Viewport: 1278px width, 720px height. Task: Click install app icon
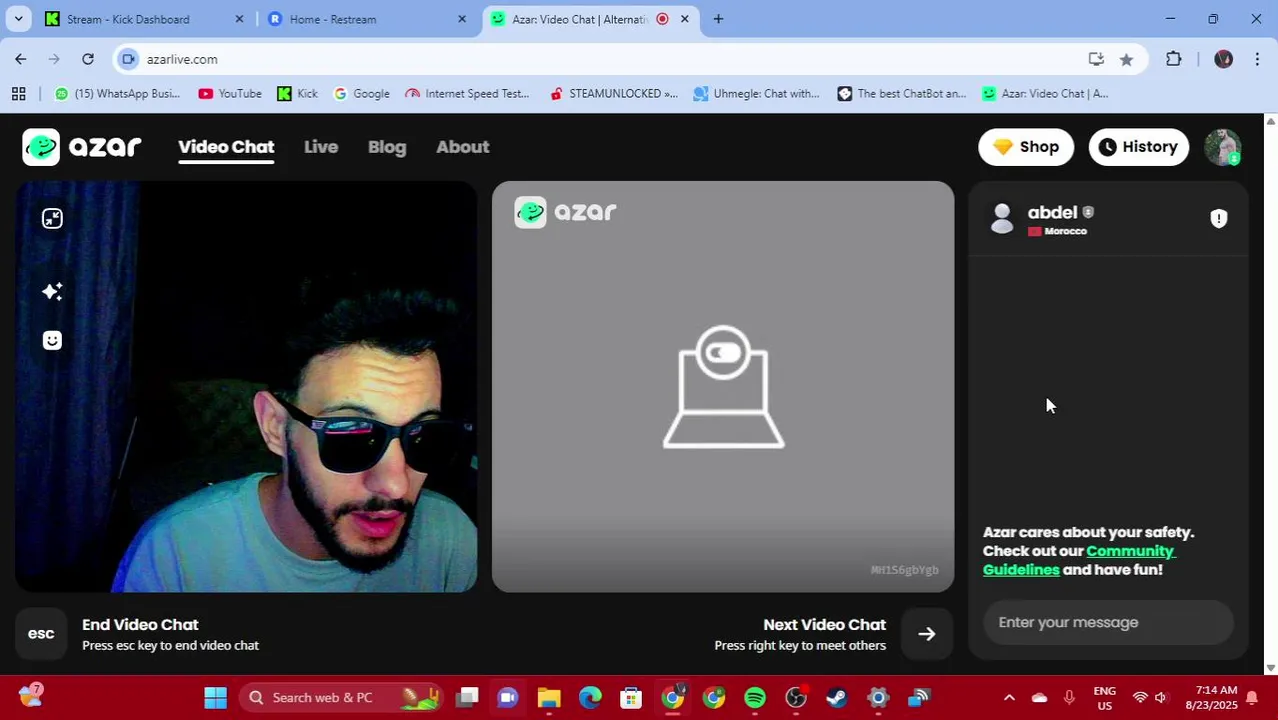1096,59
